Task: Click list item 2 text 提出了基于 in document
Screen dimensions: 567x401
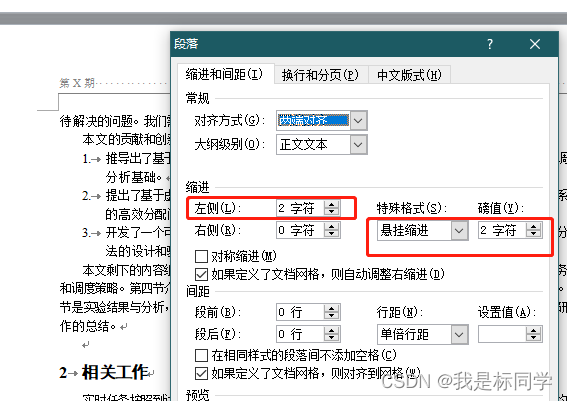Action: pyautogui.click(x=138, y=196)
